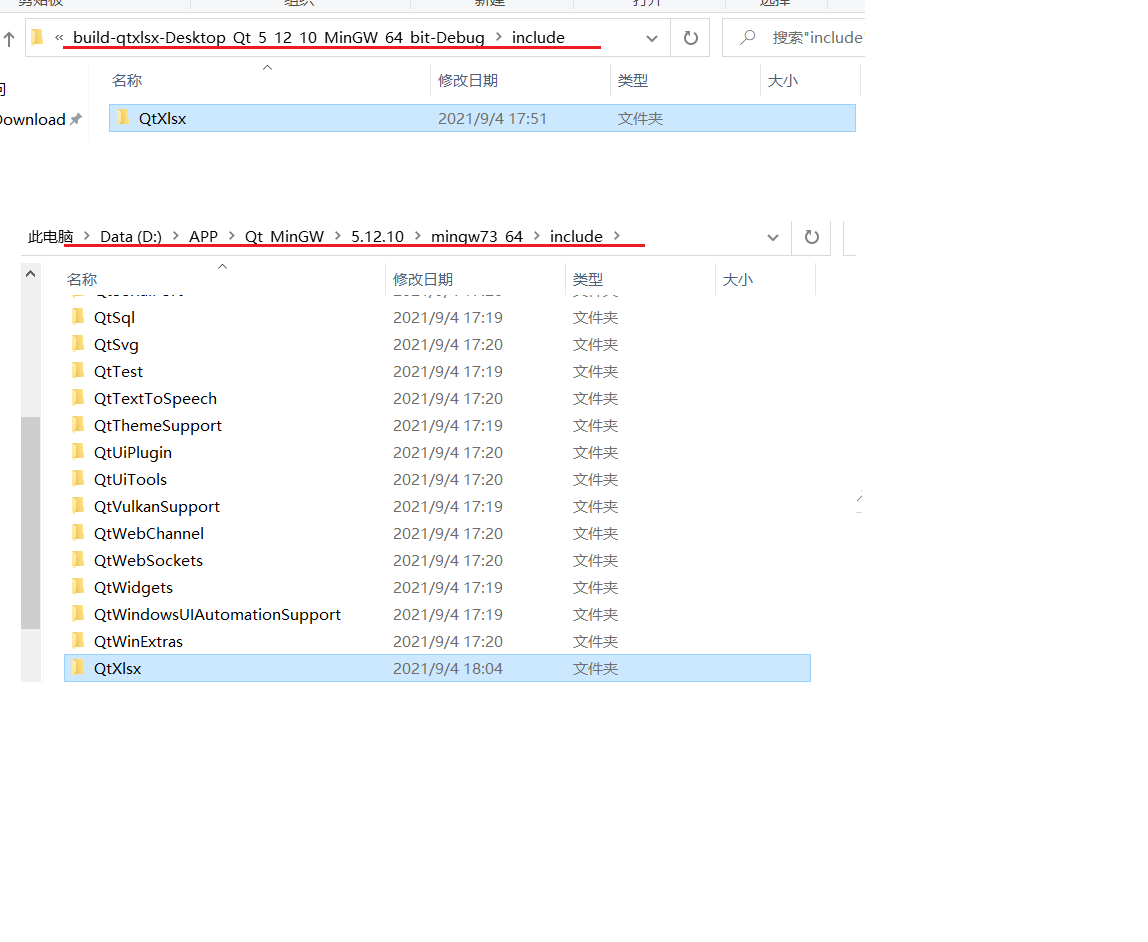Viewport: 1148px width, 942px height.
Task: Open the QtWebChannel folder
Action: click(x=147, y=533)
